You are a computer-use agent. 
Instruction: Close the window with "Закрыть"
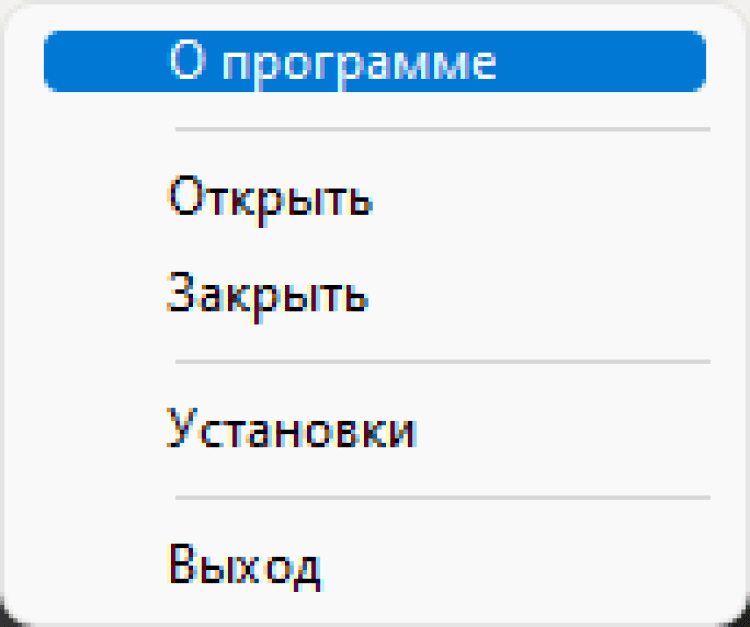click(268, 295)
